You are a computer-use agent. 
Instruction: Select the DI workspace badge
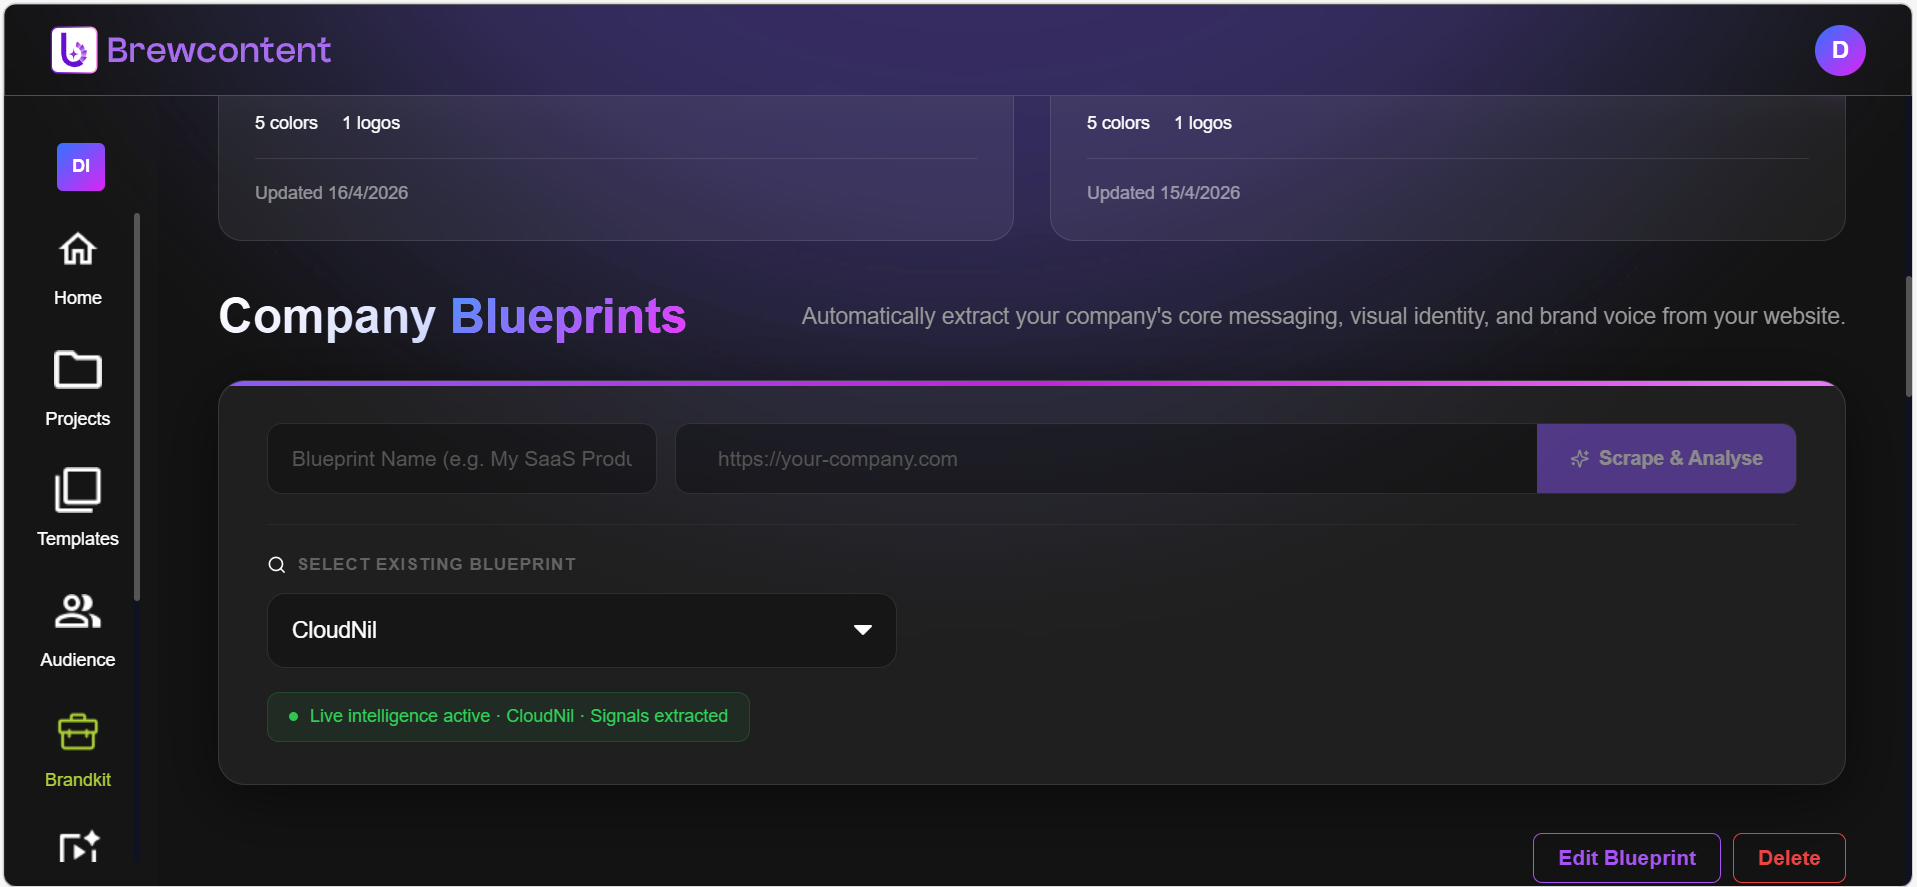click(x=81, y=167)
